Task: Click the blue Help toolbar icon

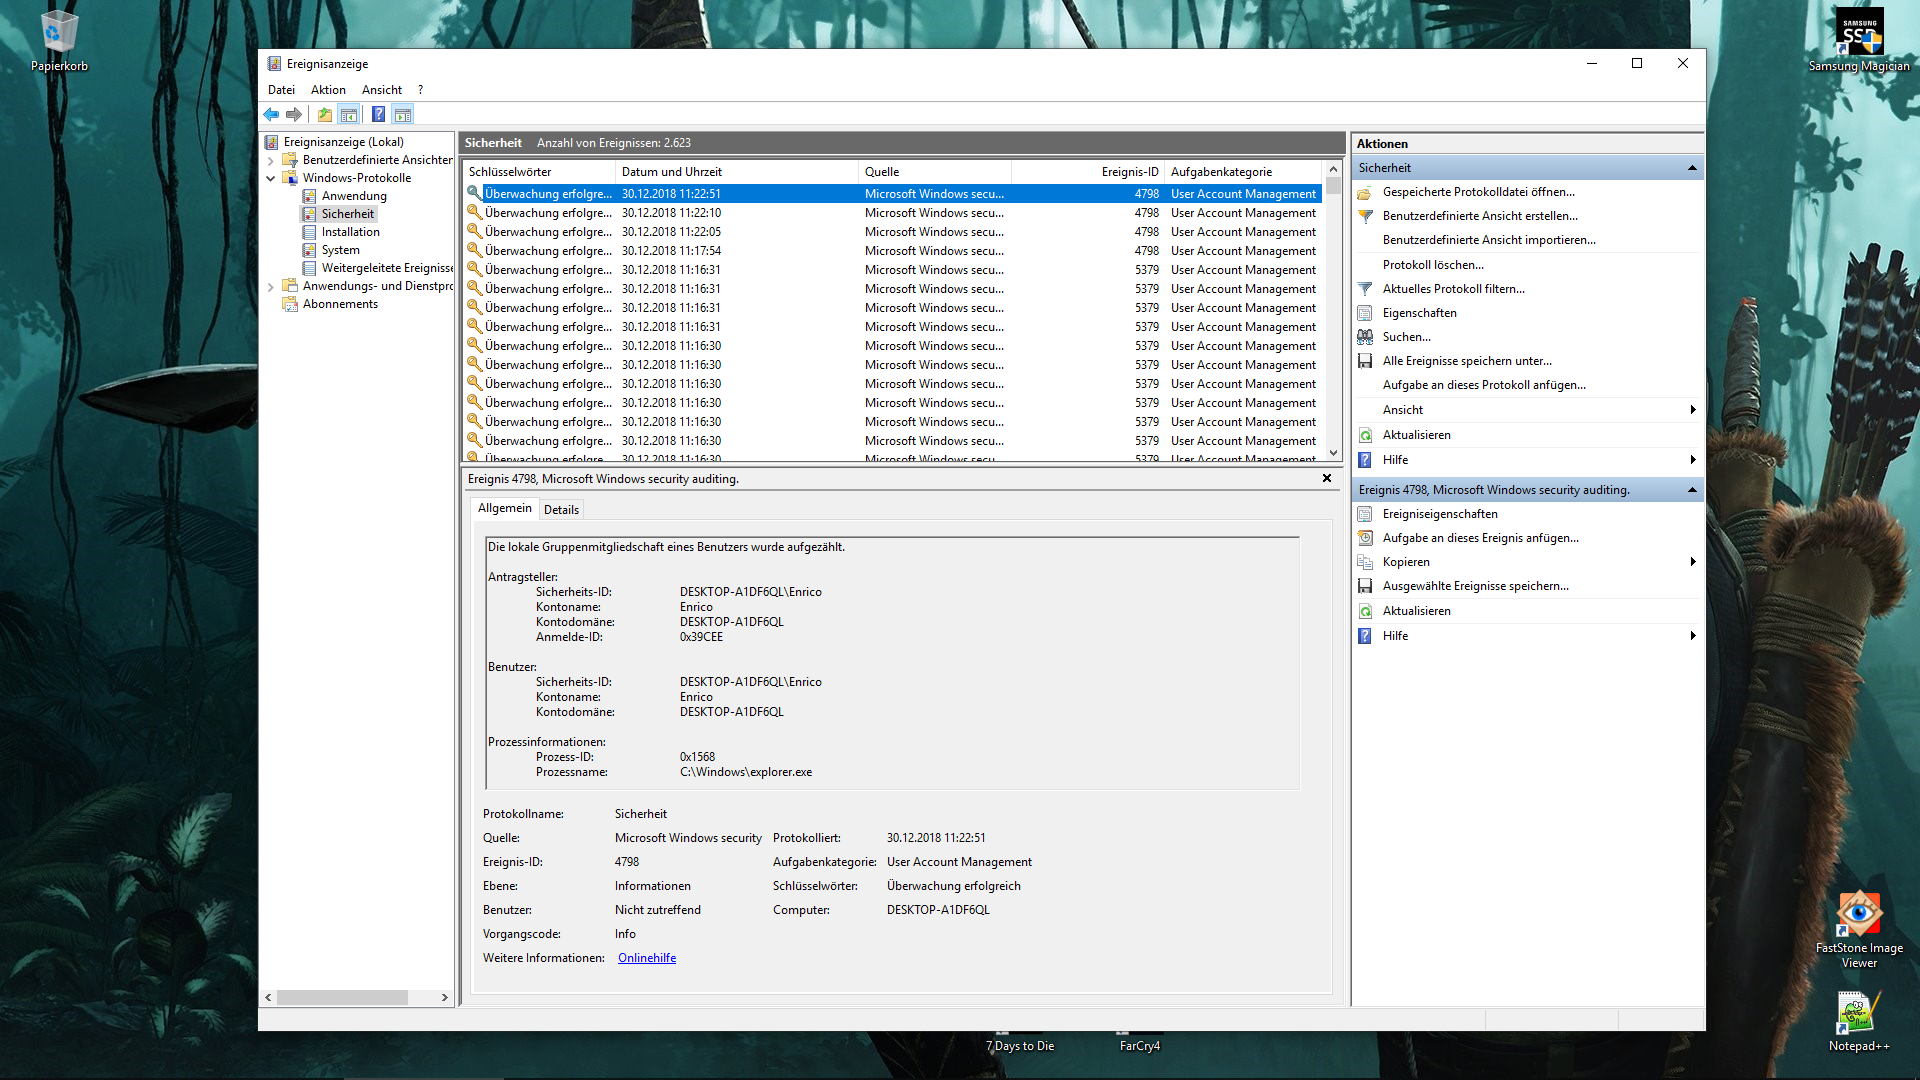Action: tap(379, 114)
